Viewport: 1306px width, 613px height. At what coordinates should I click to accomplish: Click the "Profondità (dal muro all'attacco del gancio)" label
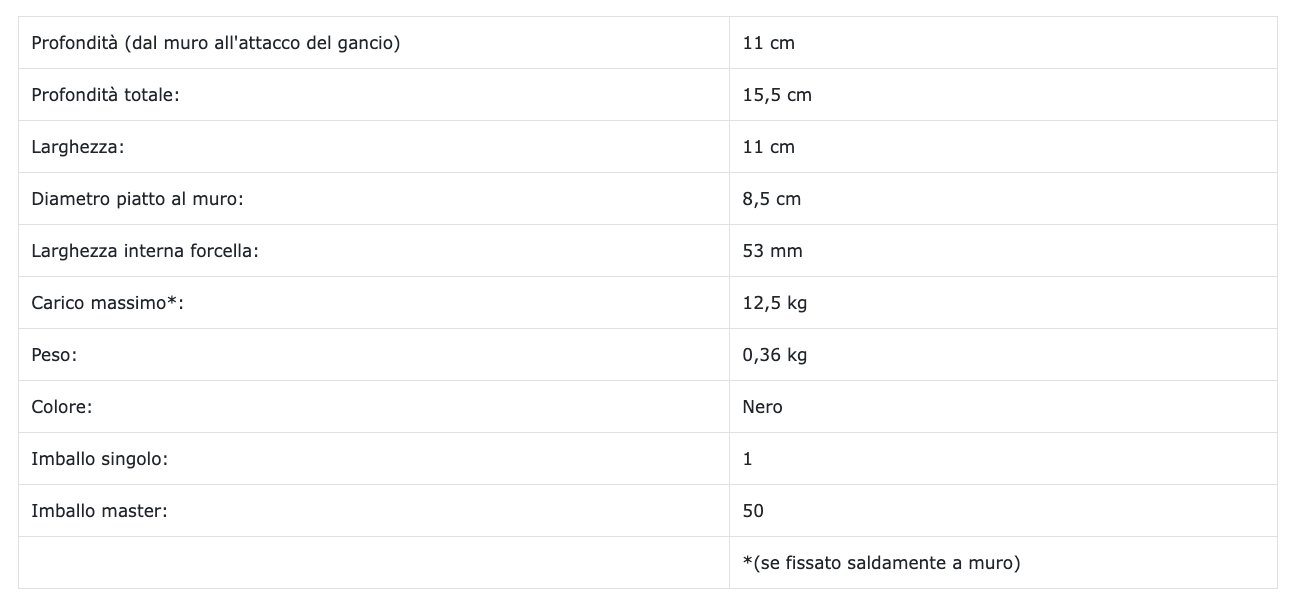click(x=216, y=43)
